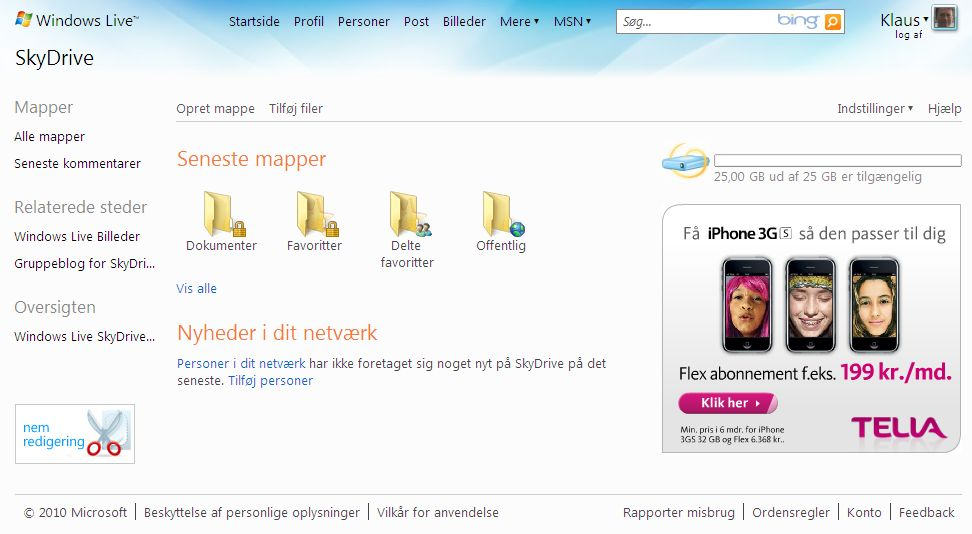Click Tilføj filer to upload files
Viewport: 972px width, 534px height.
[x=296, y=109]
